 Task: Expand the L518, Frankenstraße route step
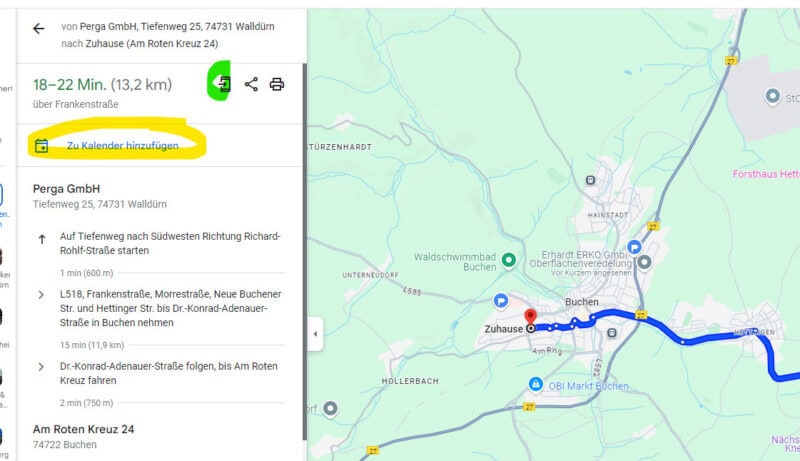pyautogui.click(x=41, y=295)
